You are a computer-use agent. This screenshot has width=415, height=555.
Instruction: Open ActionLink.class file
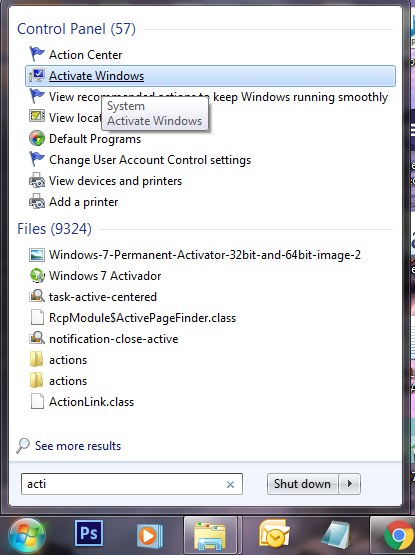[x=91, y=402]
